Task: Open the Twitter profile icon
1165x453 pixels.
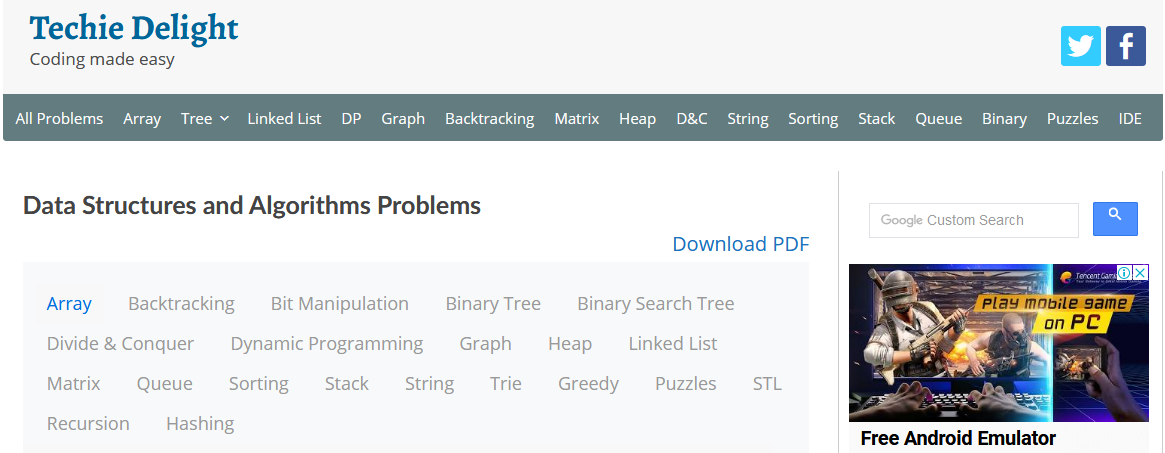Action: 1080,46
